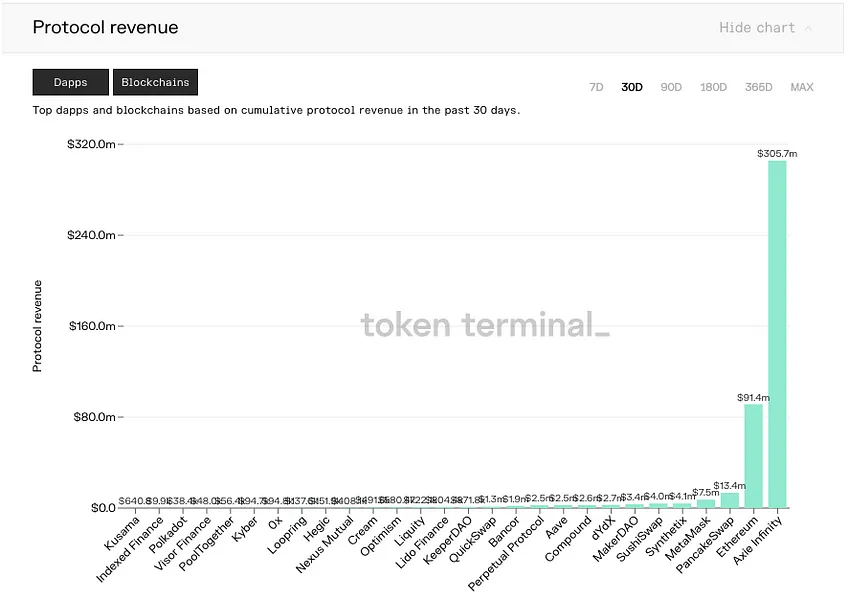The width and height of the screenshot is (848, 595).
Task: Click the Hide chart chevron icon
Action: coord(808,28)
